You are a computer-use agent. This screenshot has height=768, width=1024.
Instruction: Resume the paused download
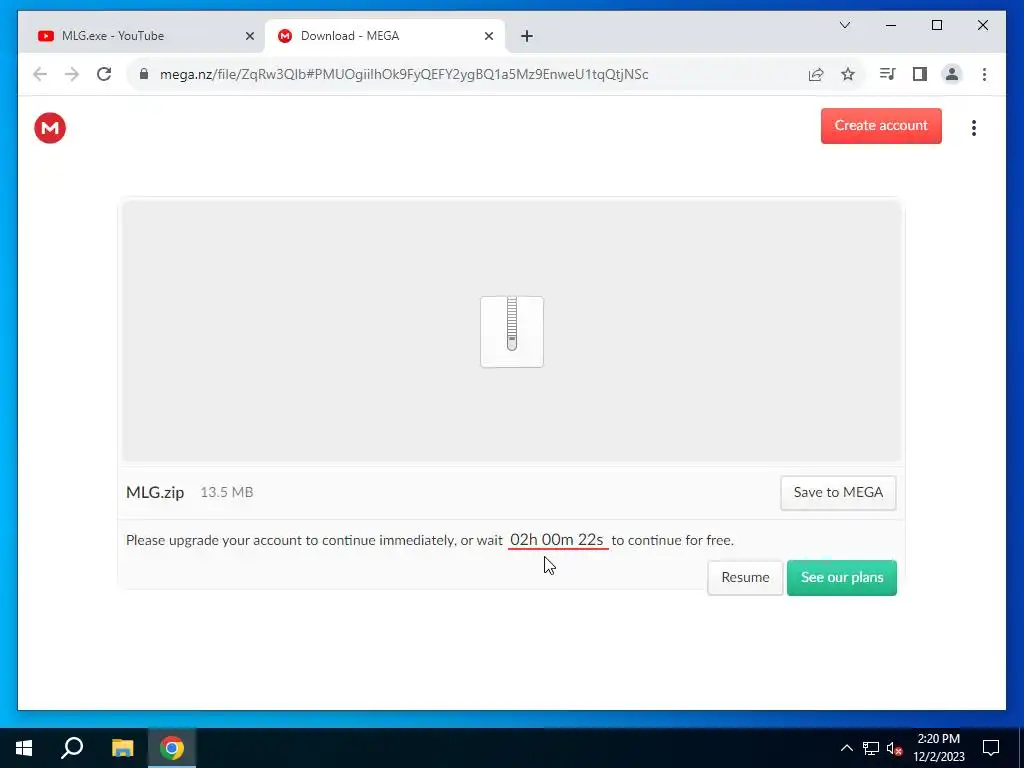click(745, 577)
